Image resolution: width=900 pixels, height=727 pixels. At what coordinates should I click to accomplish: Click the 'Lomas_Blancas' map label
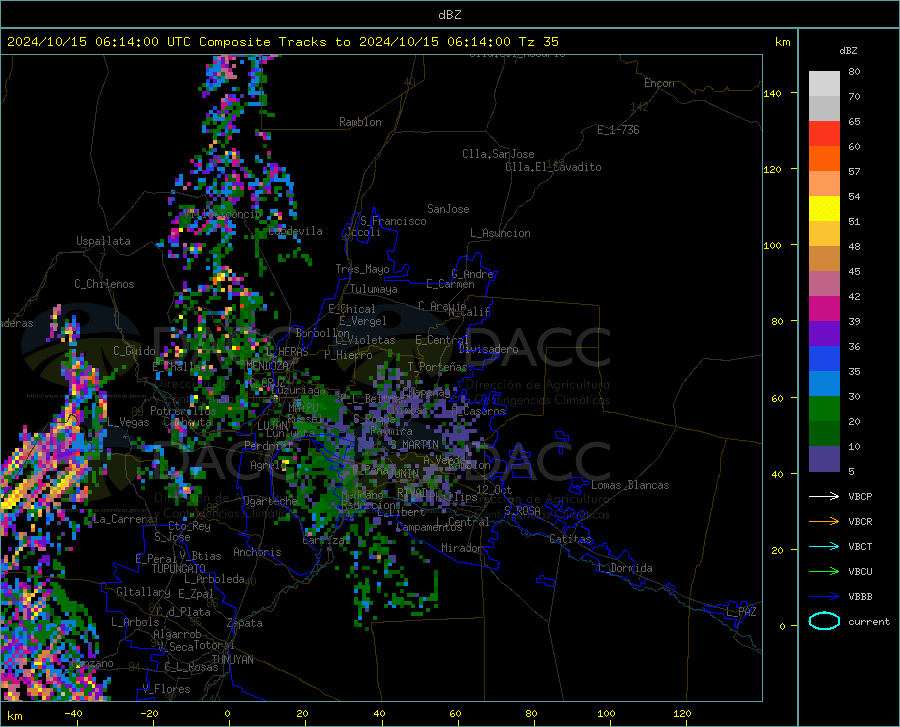point(630,485)
